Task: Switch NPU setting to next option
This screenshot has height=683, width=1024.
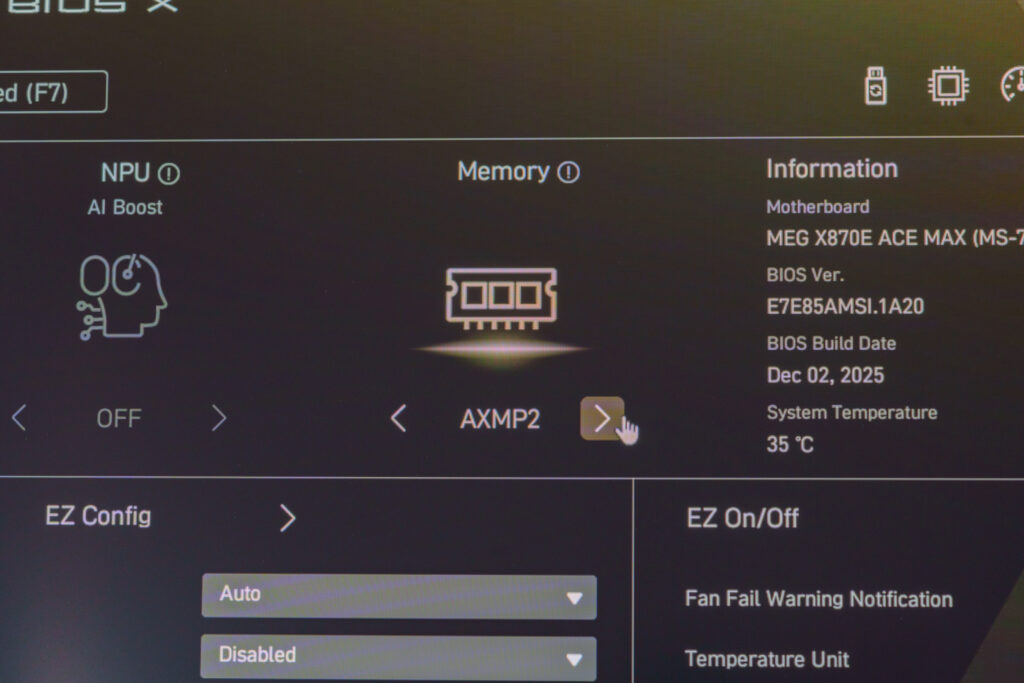Action: pos(219,418)
